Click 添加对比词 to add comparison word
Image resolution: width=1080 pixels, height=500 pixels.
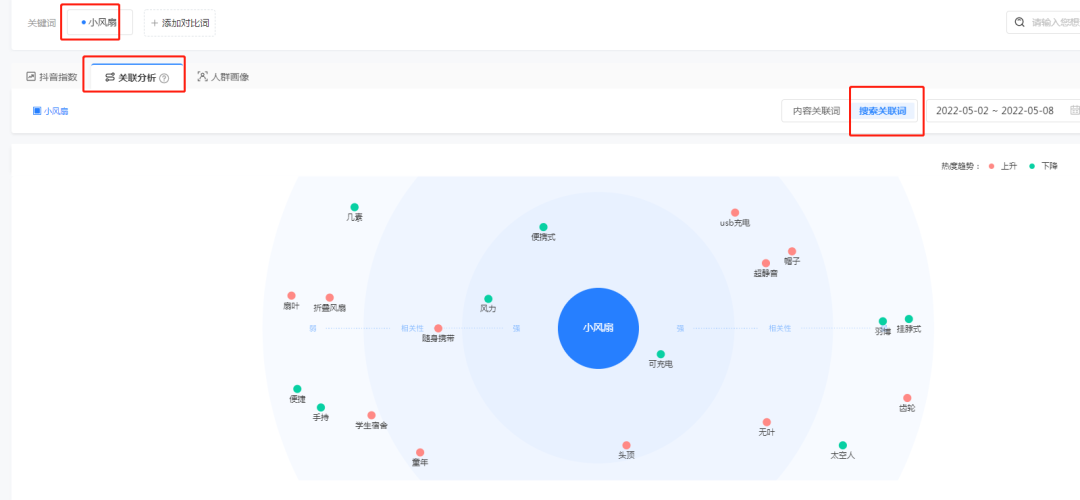180,23
